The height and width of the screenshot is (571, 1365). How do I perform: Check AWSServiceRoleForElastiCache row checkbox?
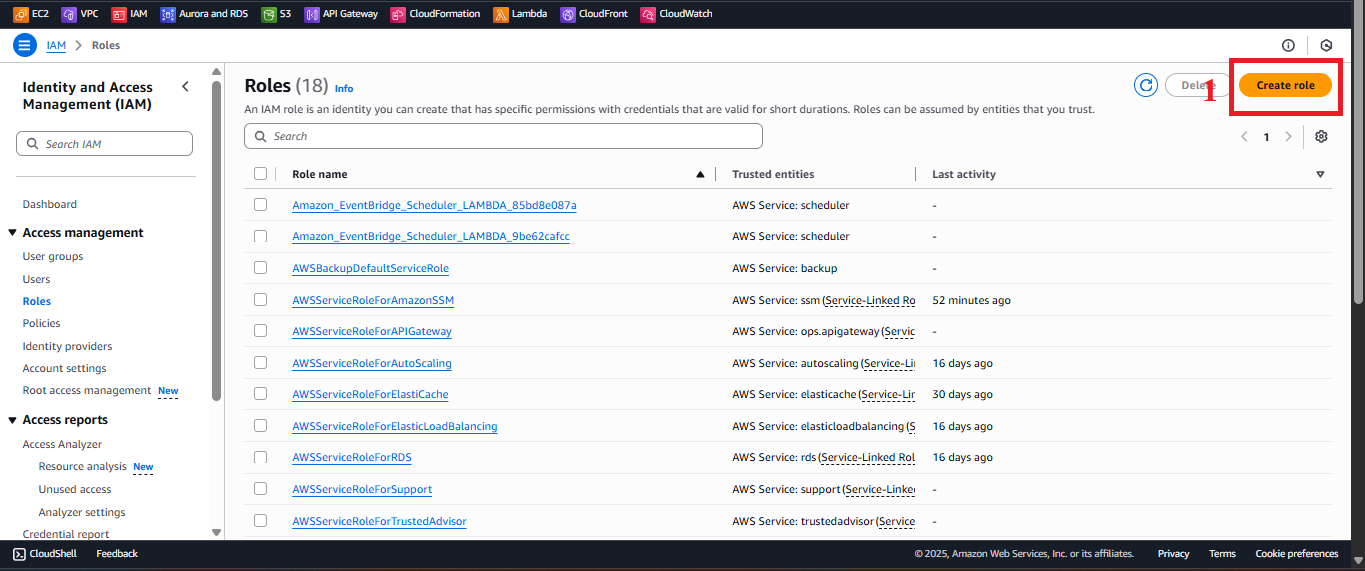[x=261, y=394]
